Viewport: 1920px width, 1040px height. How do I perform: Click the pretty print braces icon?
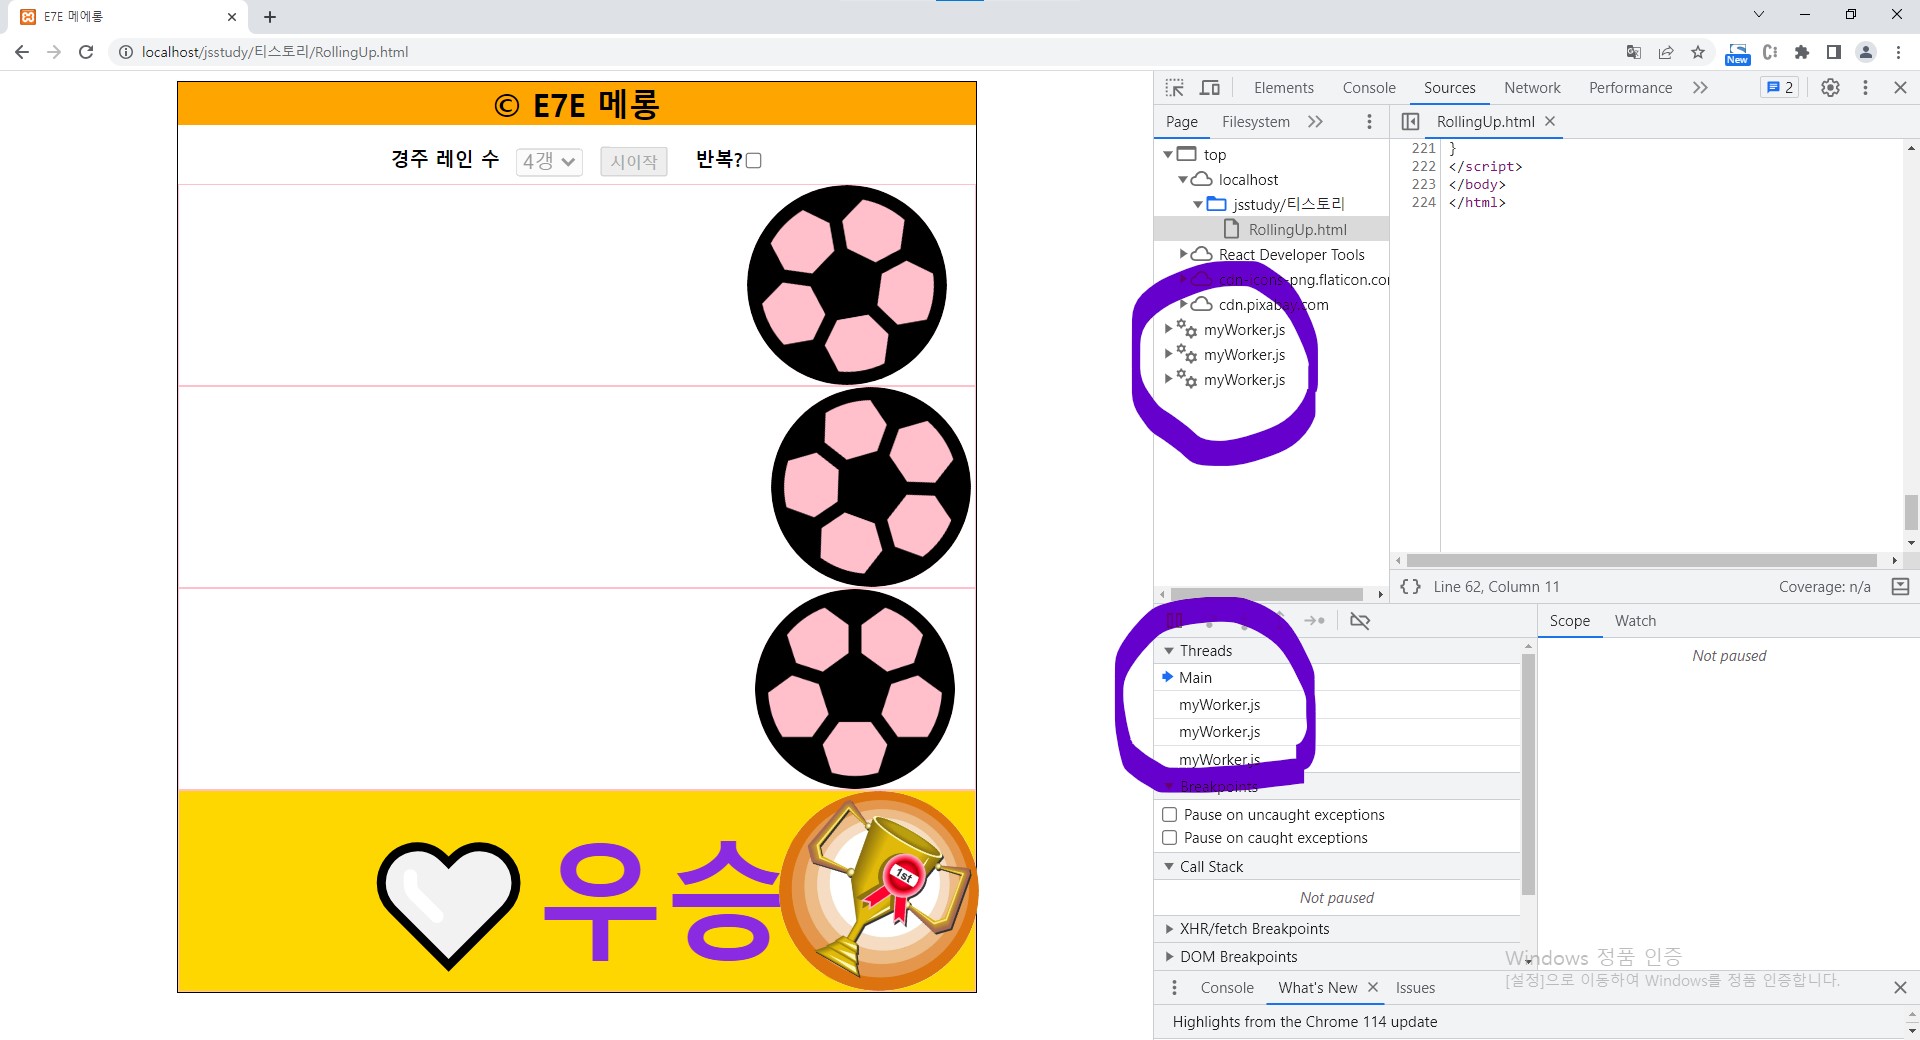click(x=1410, y=587)
